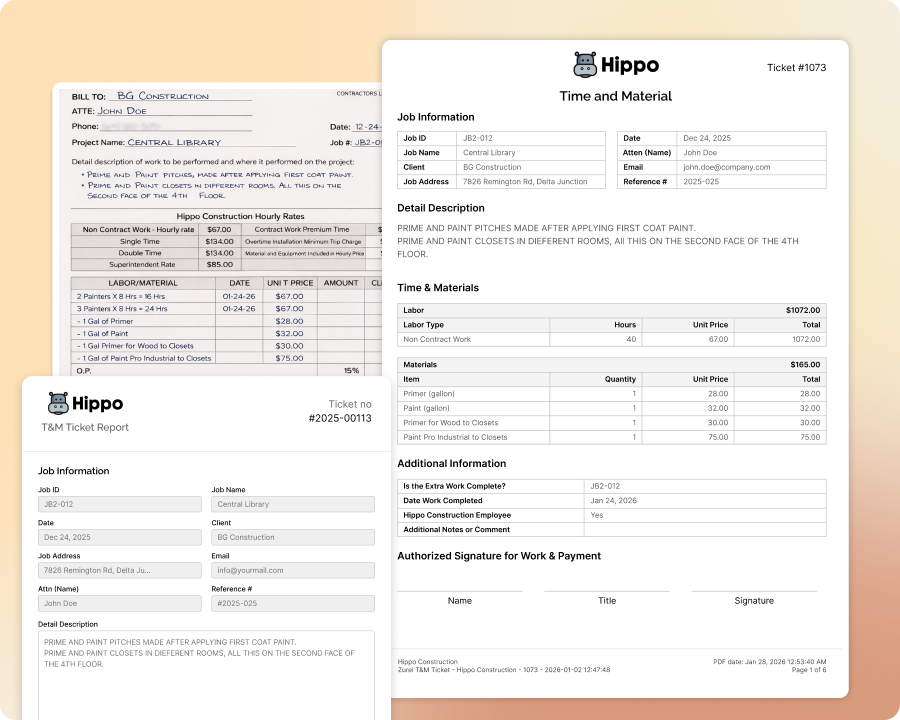Viewport: 900px width, 720px height.
Task: Click the Client field with BG Construction
Action: [x=293, y=537]
